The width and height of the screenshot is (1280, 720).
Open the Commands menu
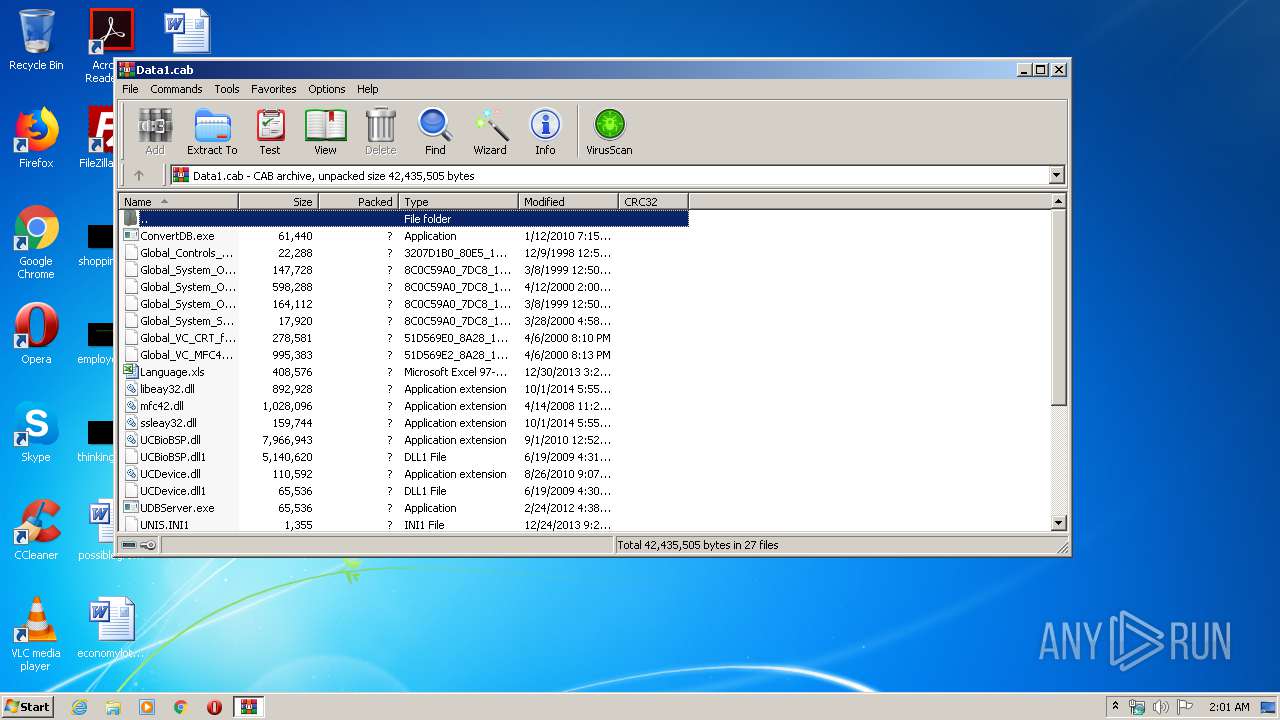pos(176,89)
